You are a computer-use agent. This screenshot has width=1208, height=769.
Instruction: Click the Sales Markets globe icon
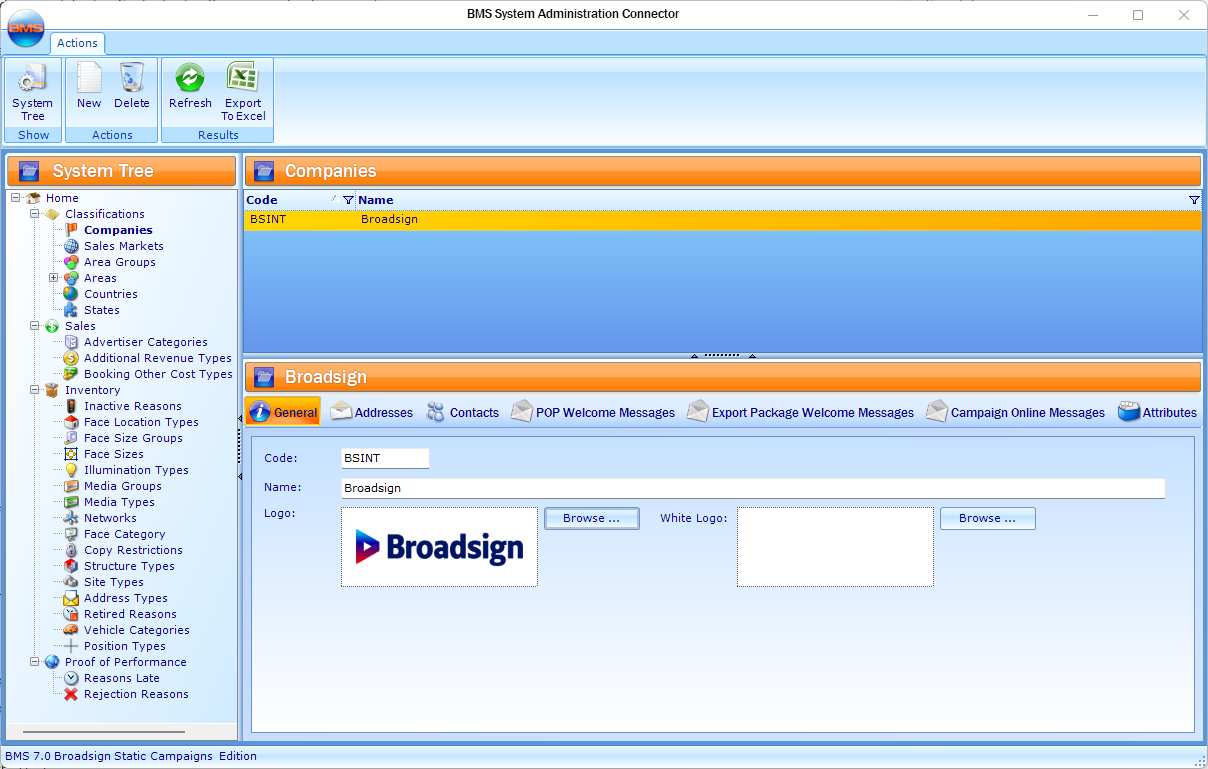tap(71, 246)
